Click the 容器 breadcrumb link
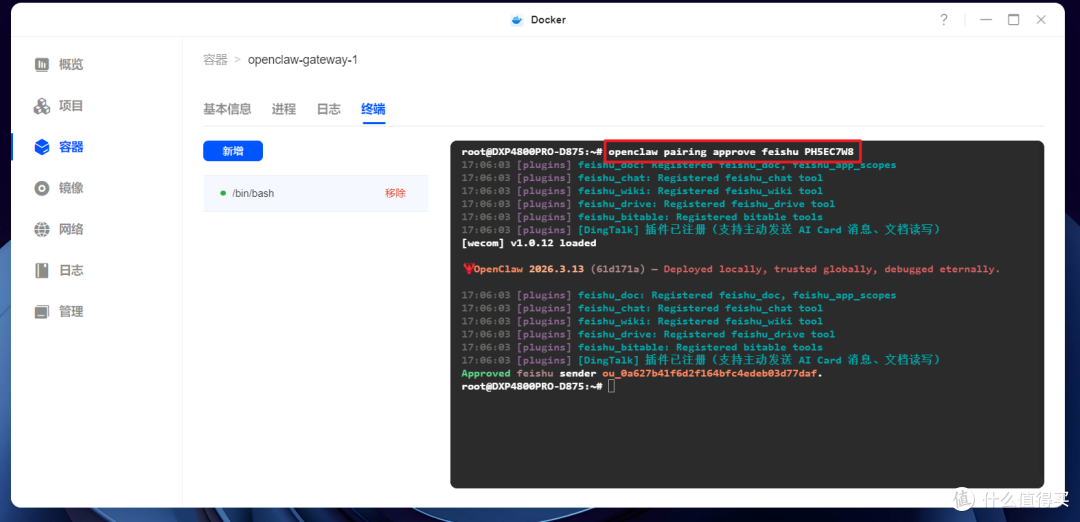The height and width of the screenshot is (522, 1080). [215, 60]
